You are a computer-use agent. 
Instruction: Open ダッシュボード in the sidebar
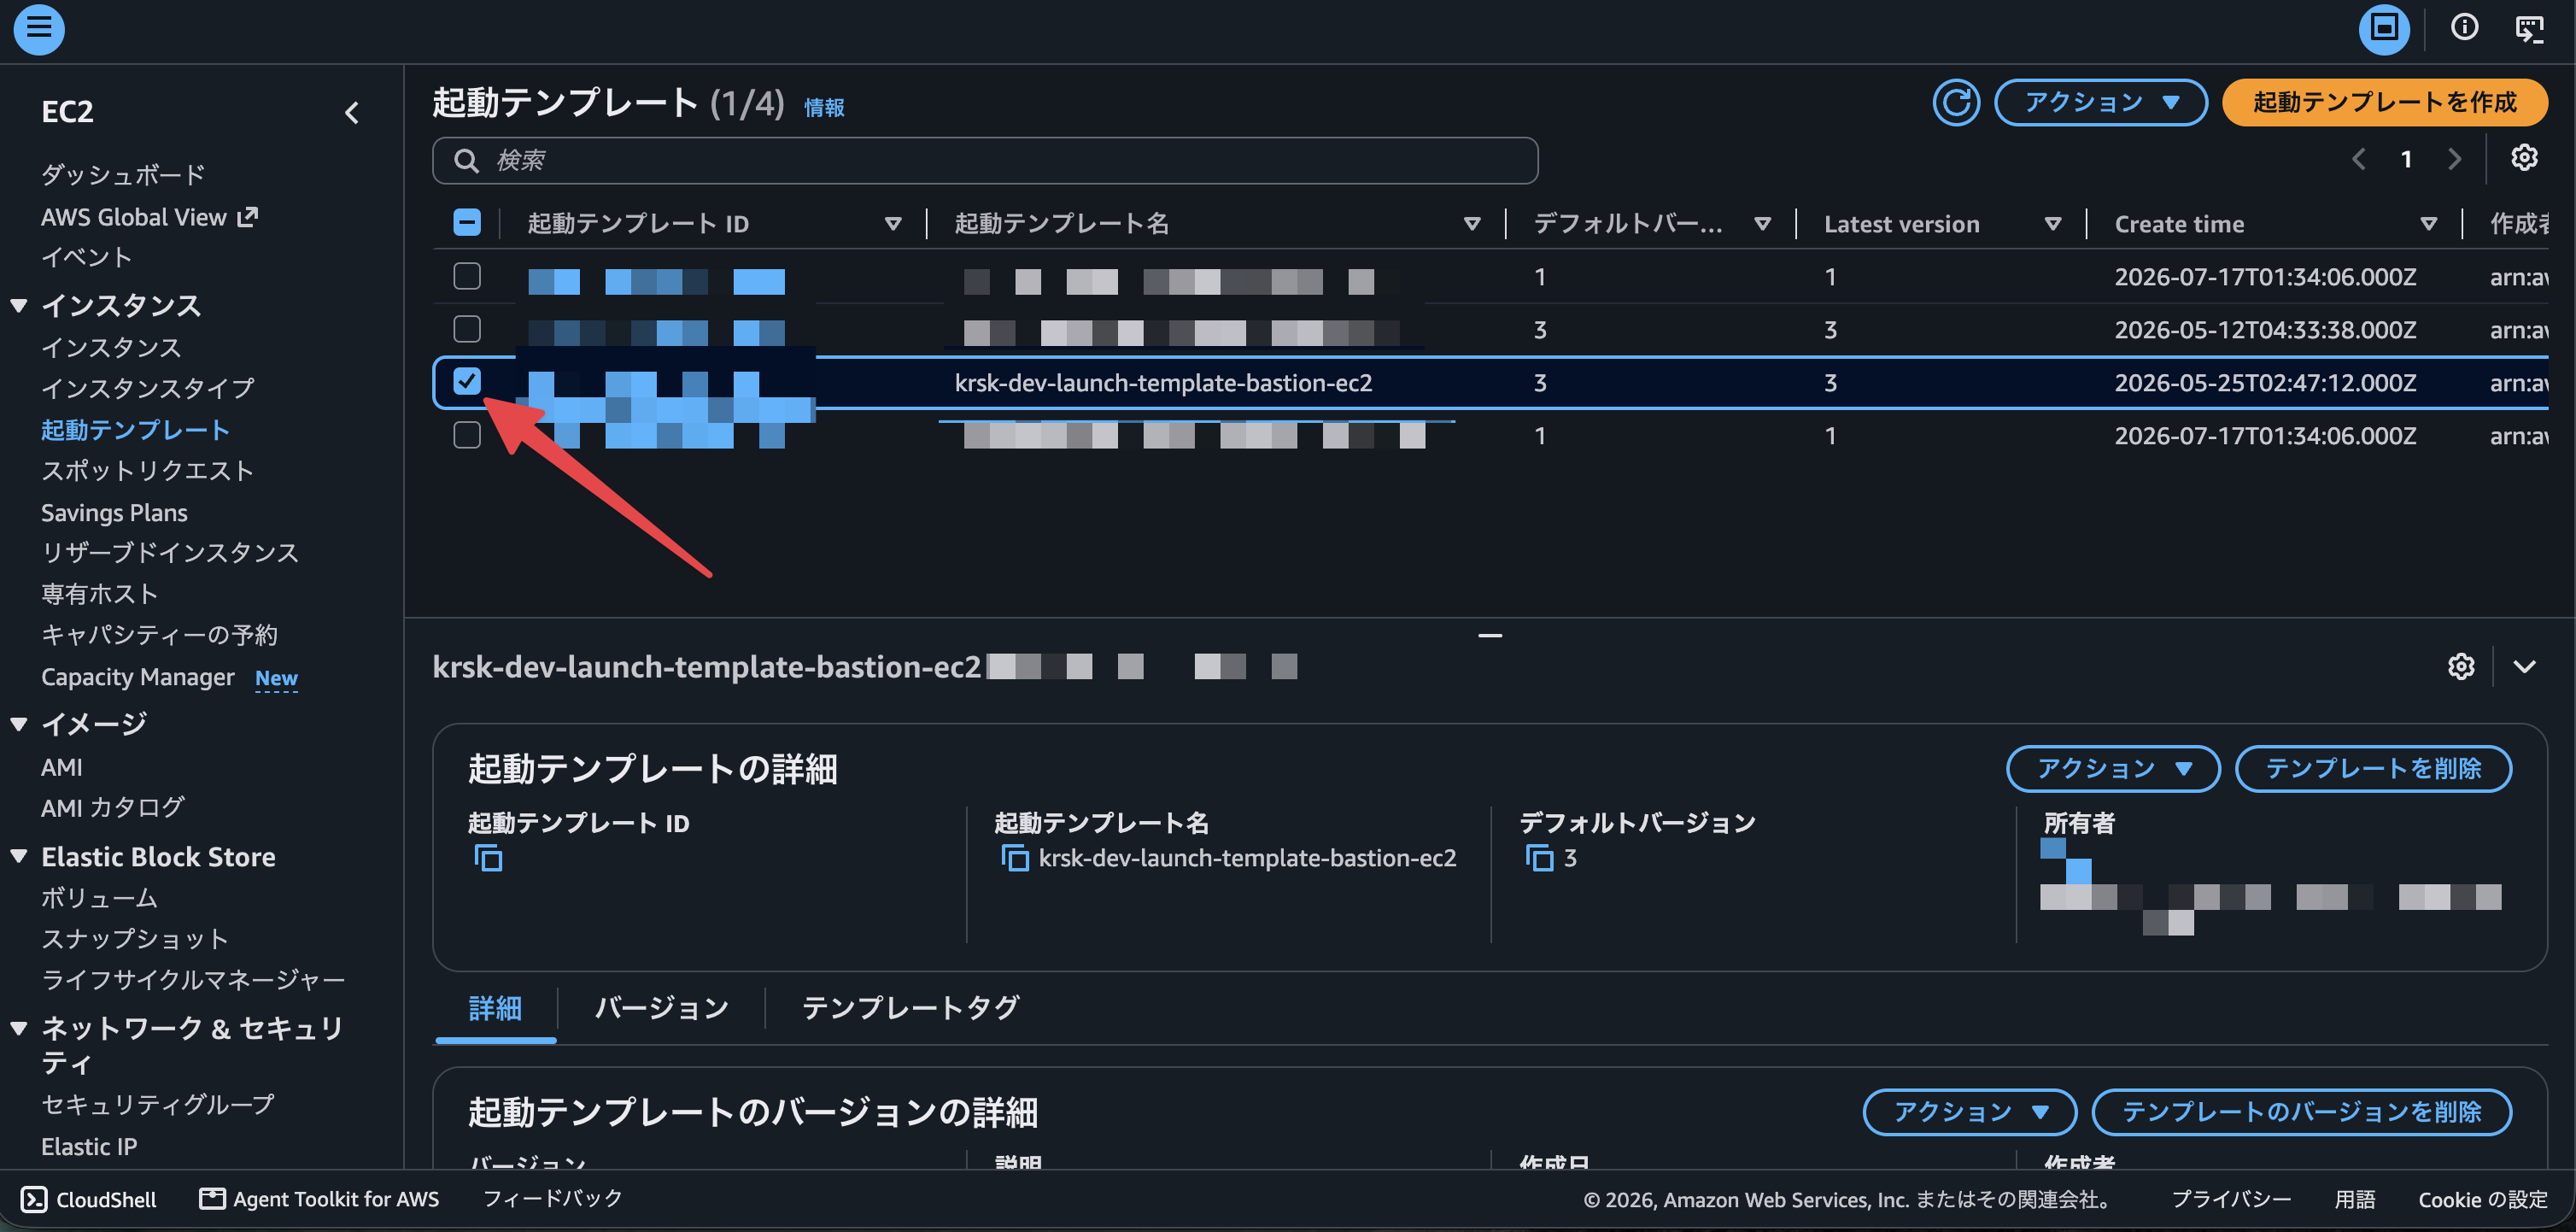pyautogui.click(x=124, y=175)
